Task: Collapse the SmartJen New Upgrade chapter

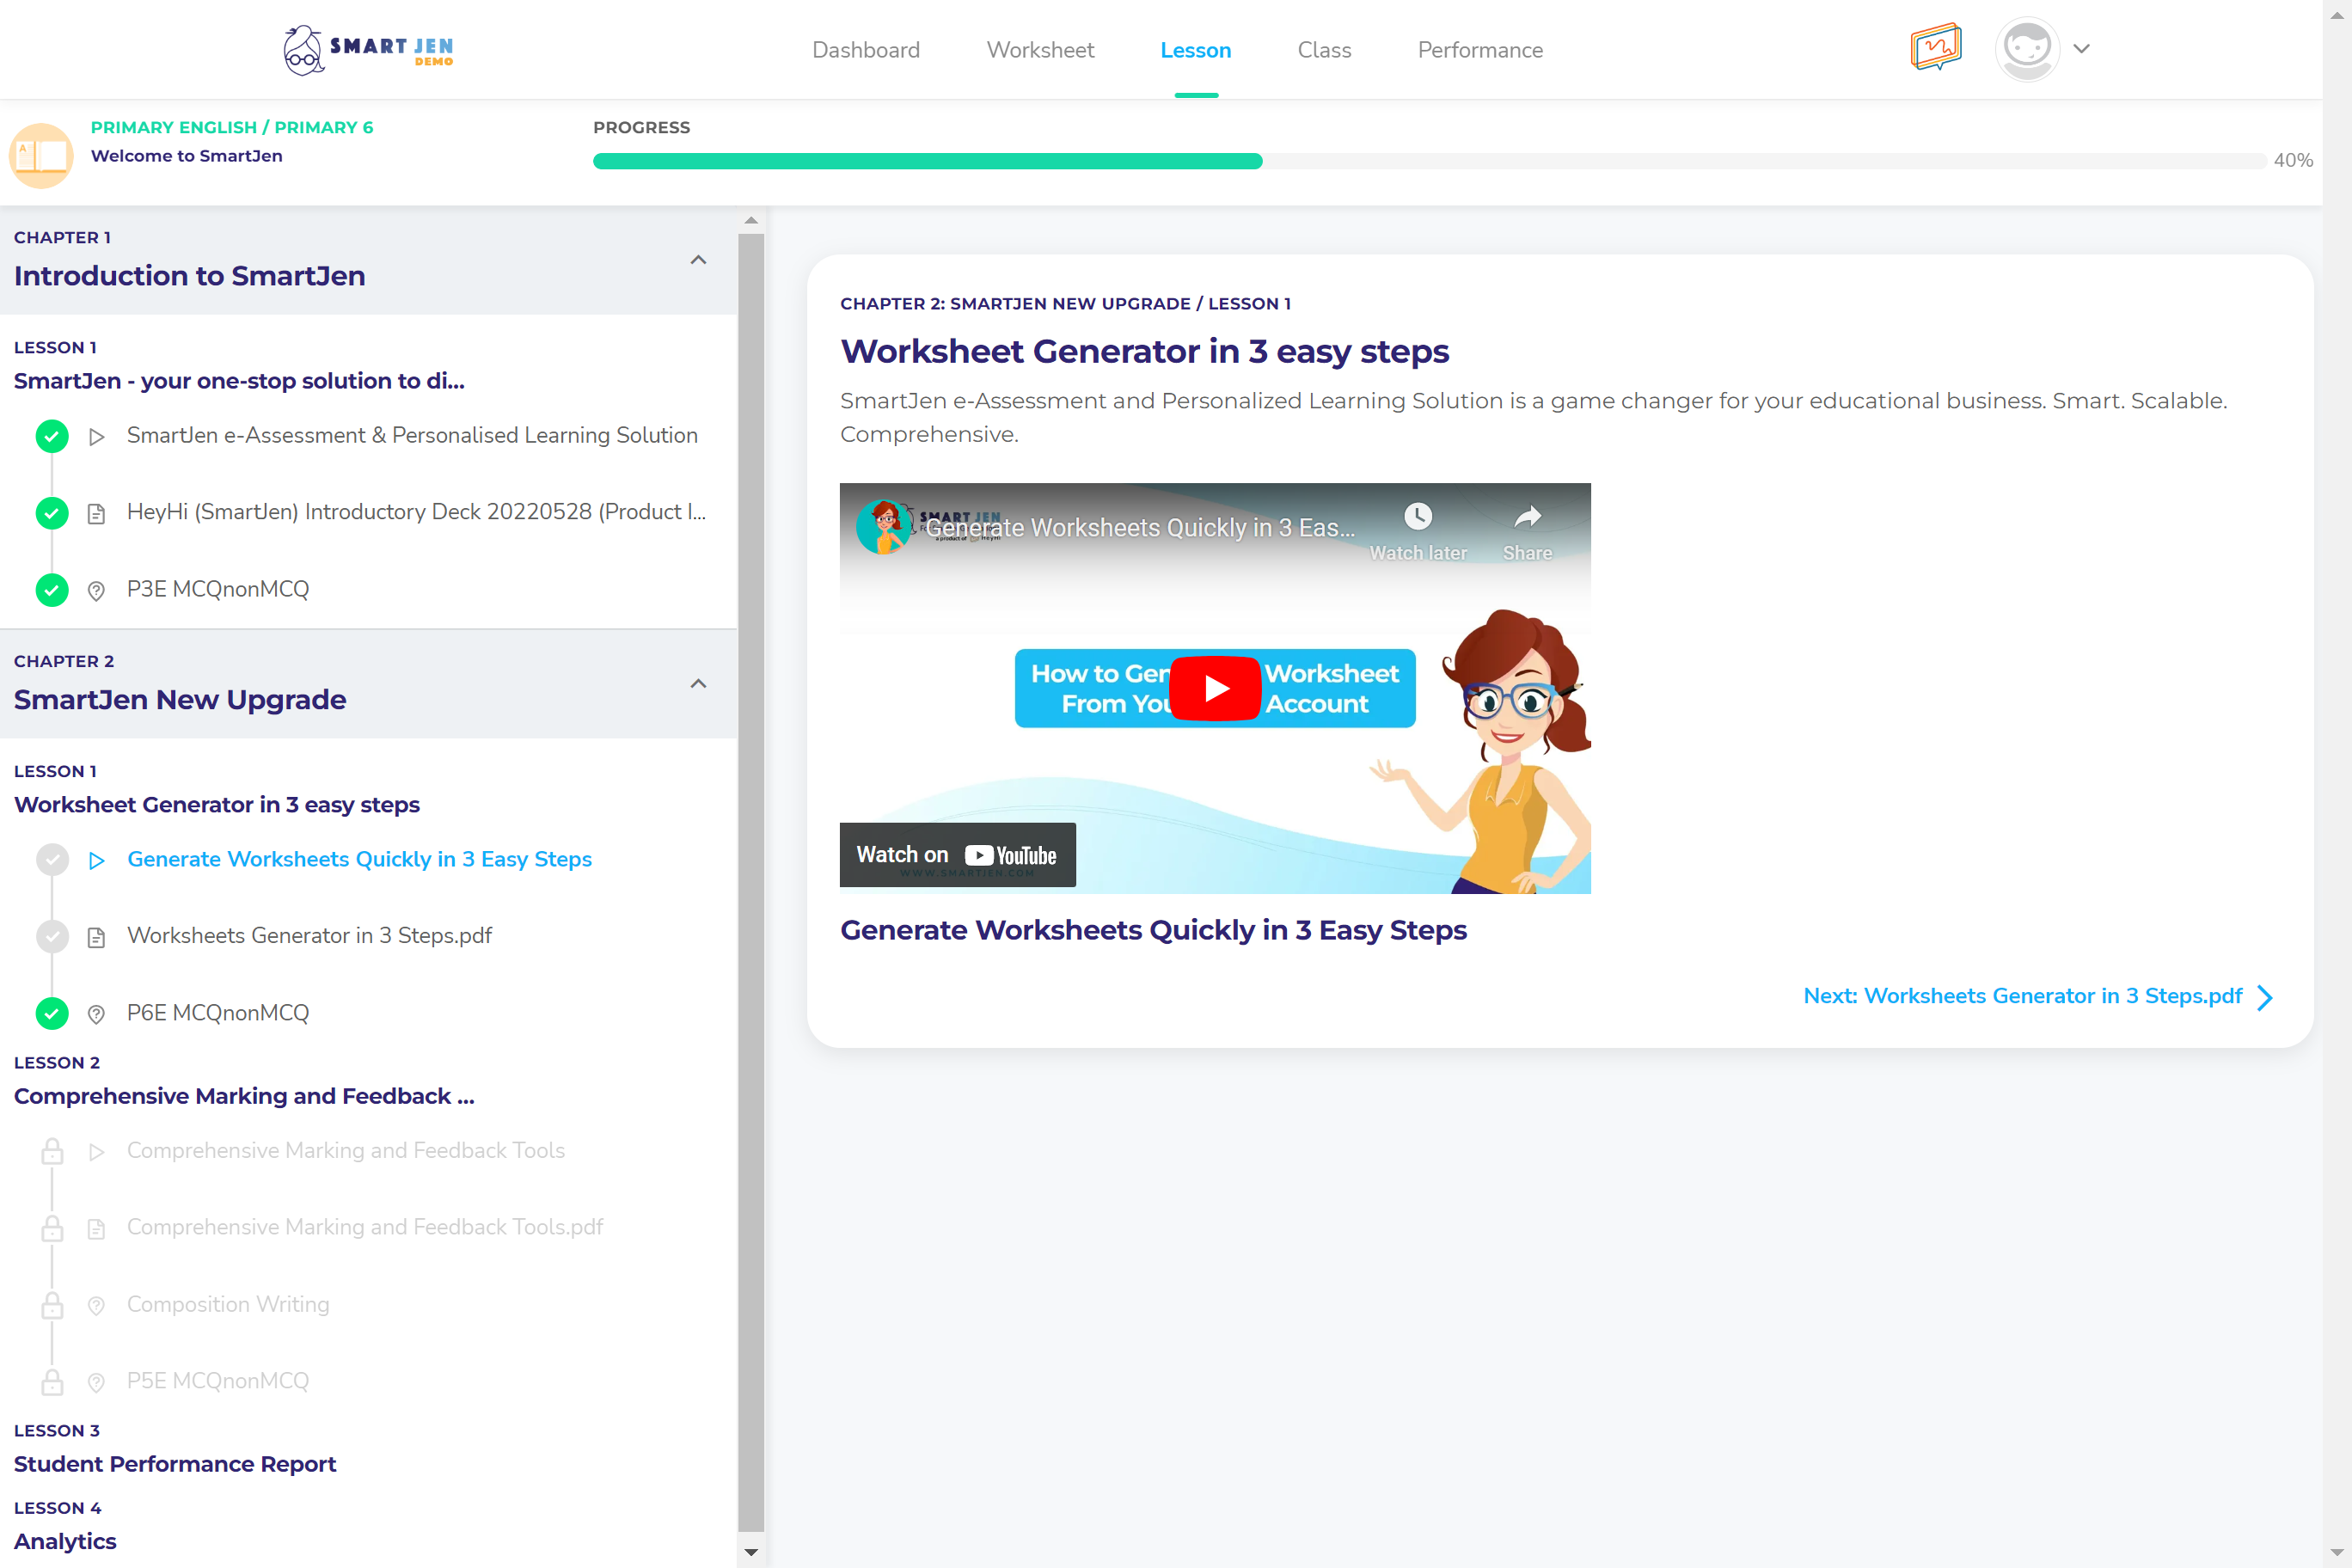Action: point(698,684)
